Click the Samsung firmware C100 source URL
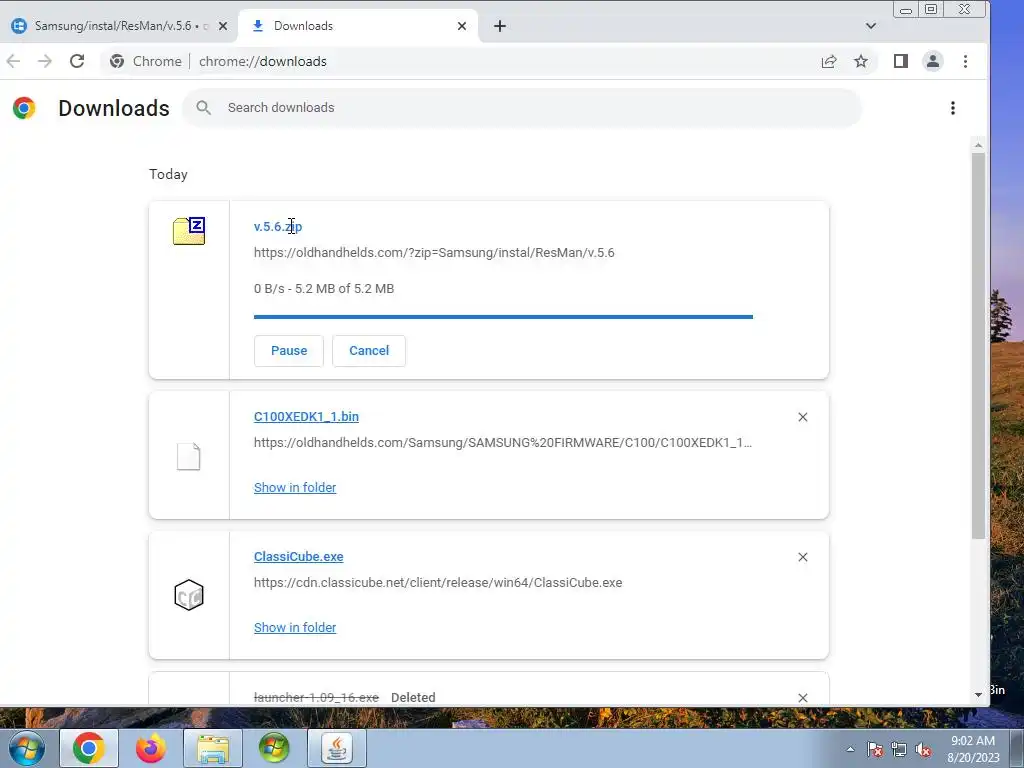 click(x=503, y=443)
